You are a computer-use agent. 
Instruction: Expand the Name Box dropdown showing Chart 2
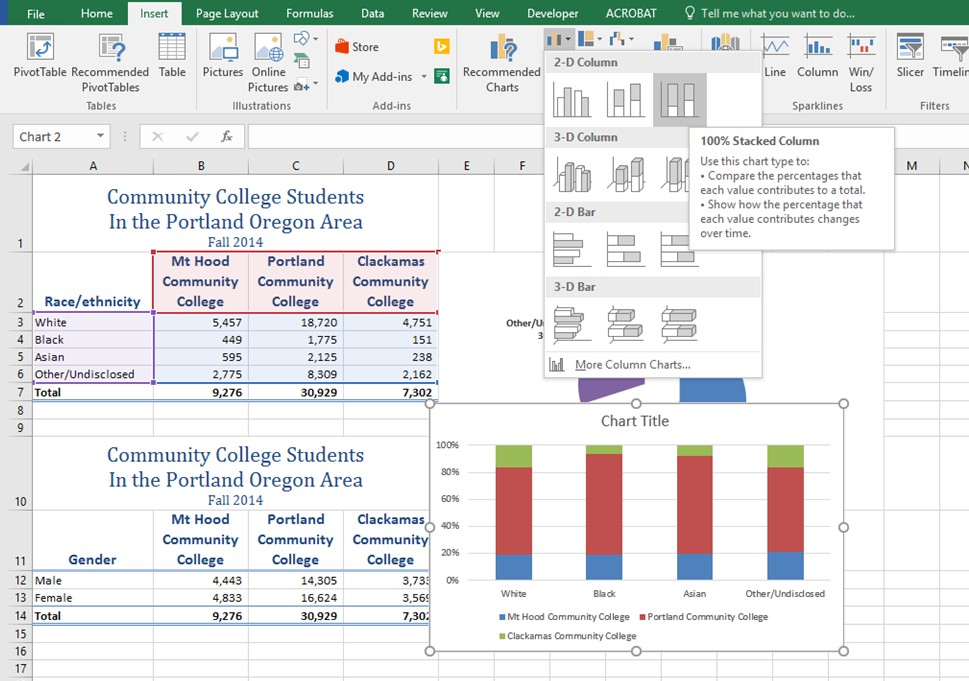coord(100,136)
